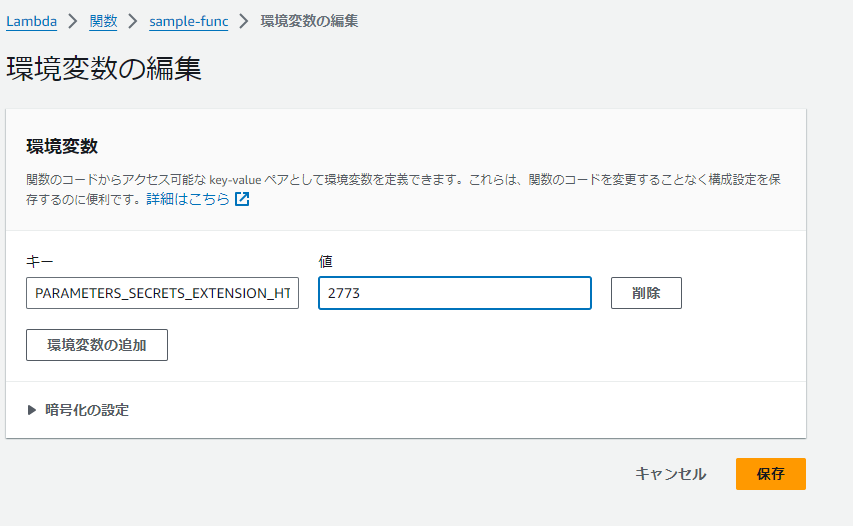Click the 暗号化の設定 section label

coord(87,410)
